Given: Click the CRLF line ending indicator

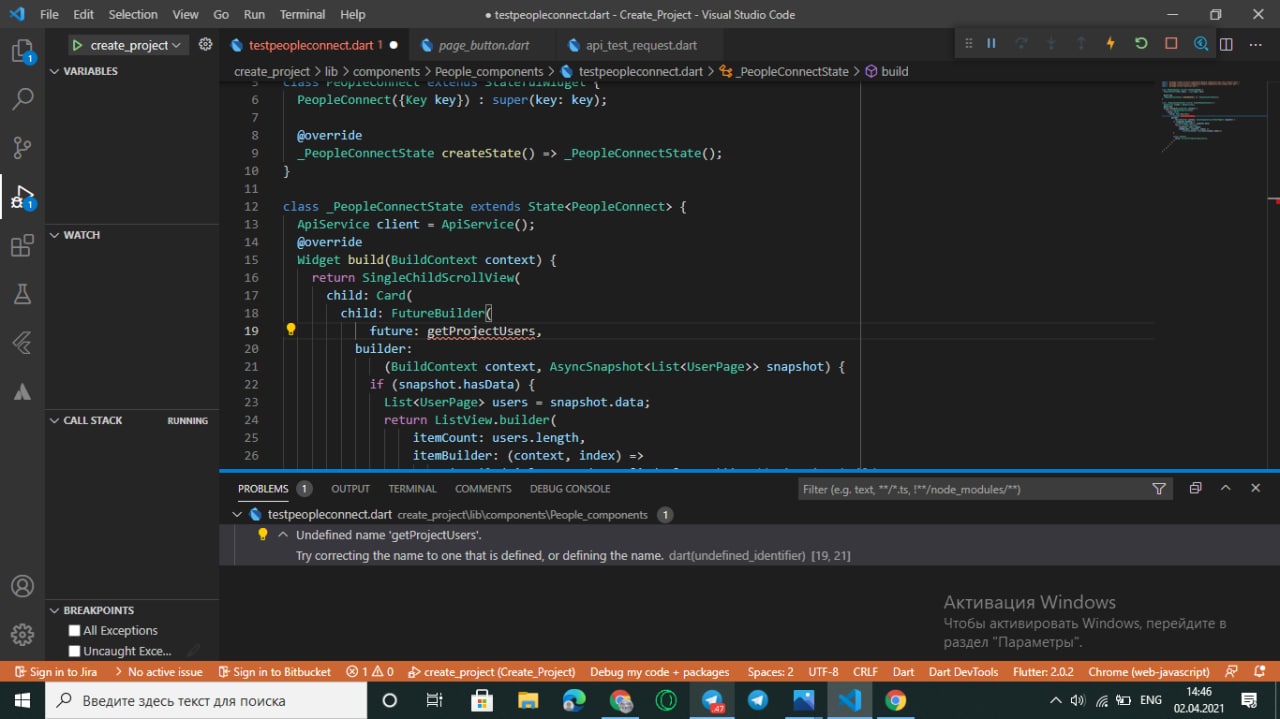Looking at the screenshot, I should (x=865, y=672).
